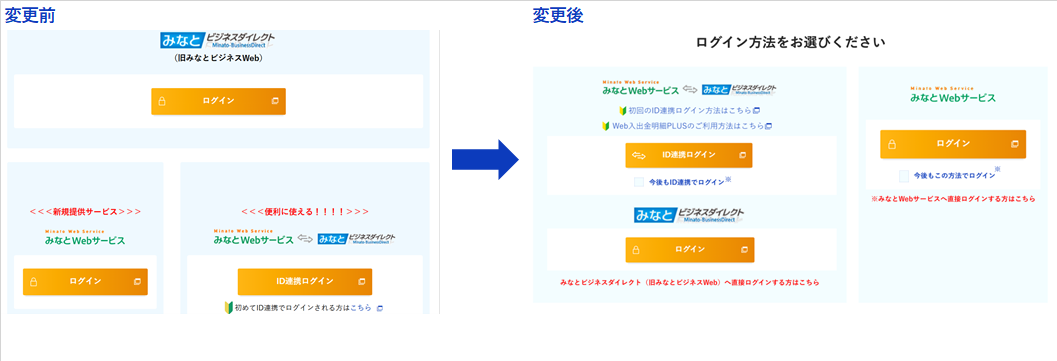Click the new-window icon after 初回のID連携ログイン方法はこちら
This screenshot has height=361, width=1057.
point(757,110)
